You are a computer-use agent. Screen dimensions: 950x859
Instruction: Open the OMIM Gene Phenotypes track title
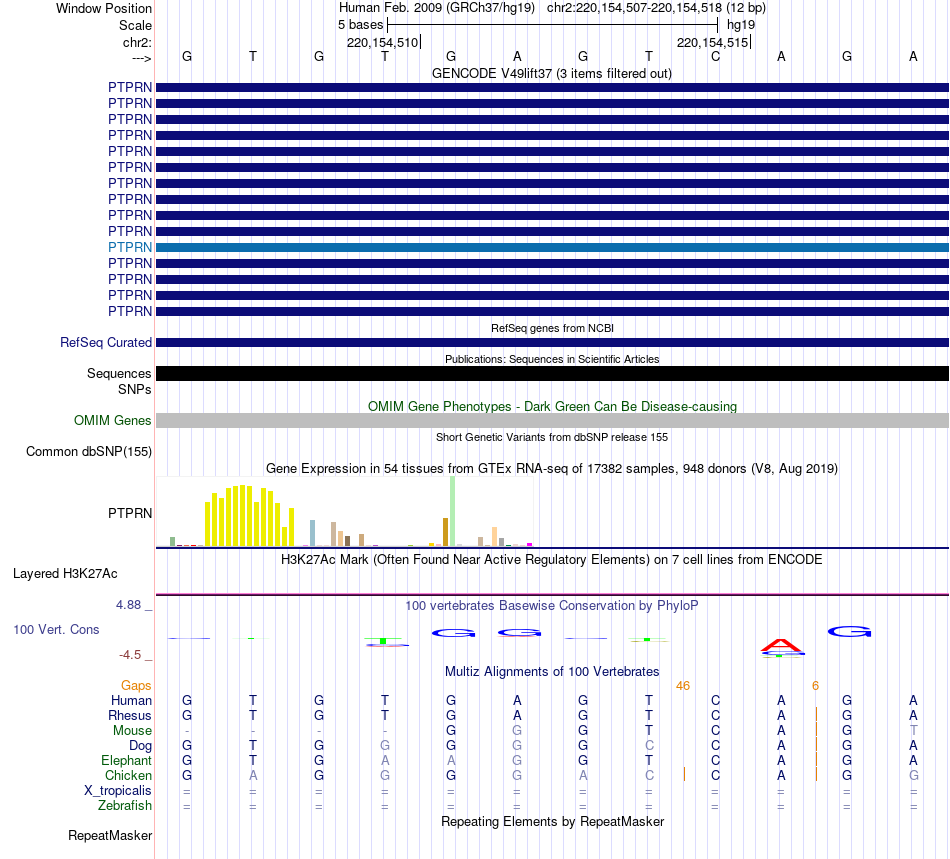click(552, 406)
